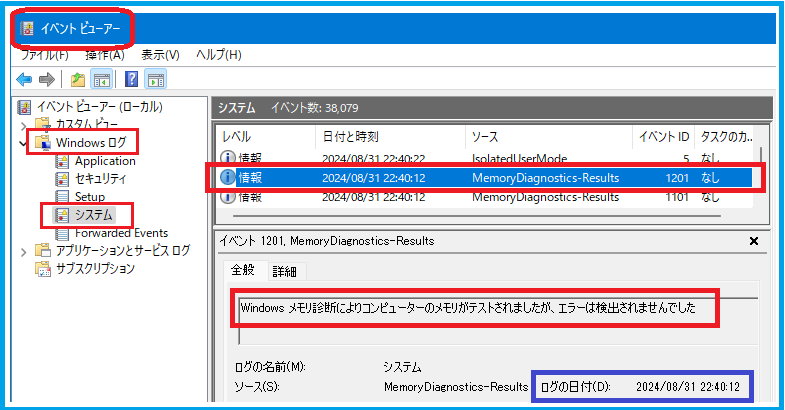The width and height of the screenshot is (785, 410).
Task: Click the Up one level folder icon
Action: 77,79
